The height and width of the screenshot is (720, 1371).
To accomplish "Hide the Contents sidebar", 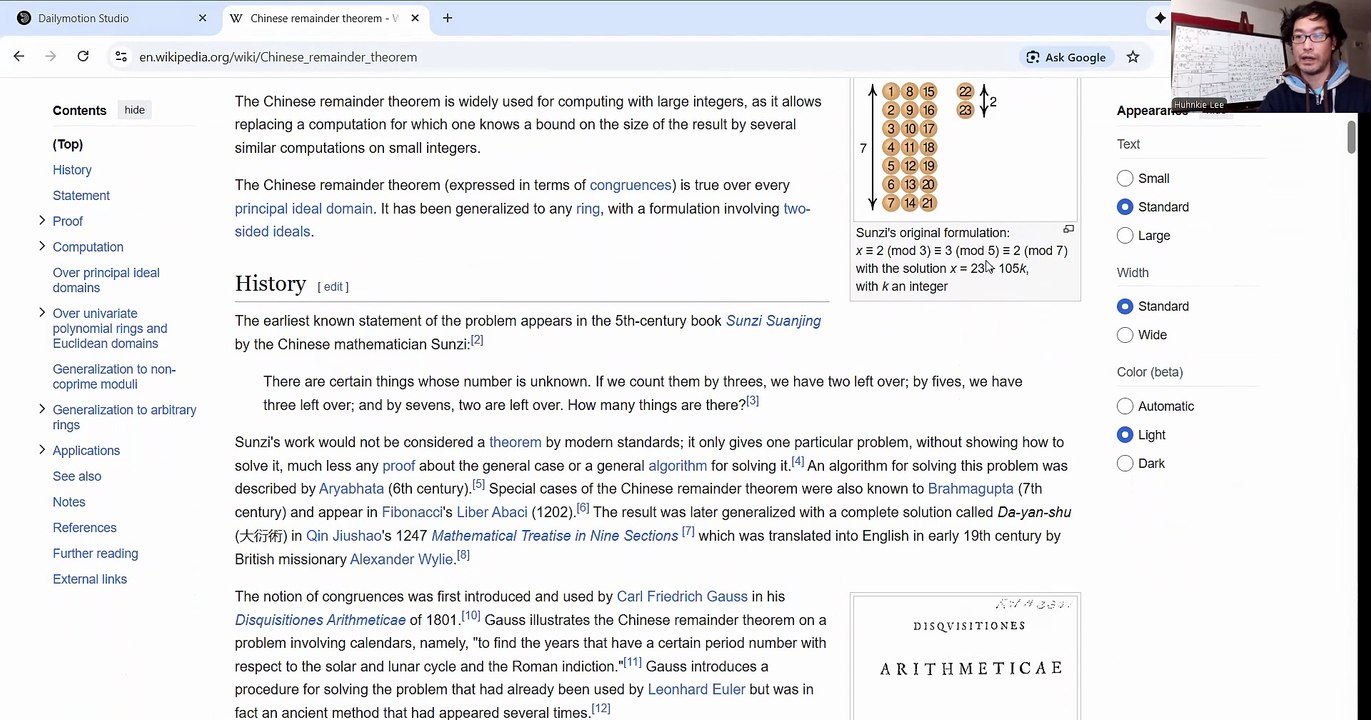I will [x=134, y=110].
